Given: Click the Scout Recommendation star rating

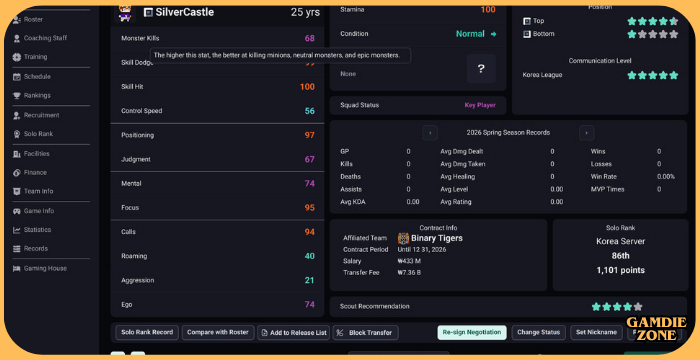Looking at the screenshot, I should coord(617,307).
